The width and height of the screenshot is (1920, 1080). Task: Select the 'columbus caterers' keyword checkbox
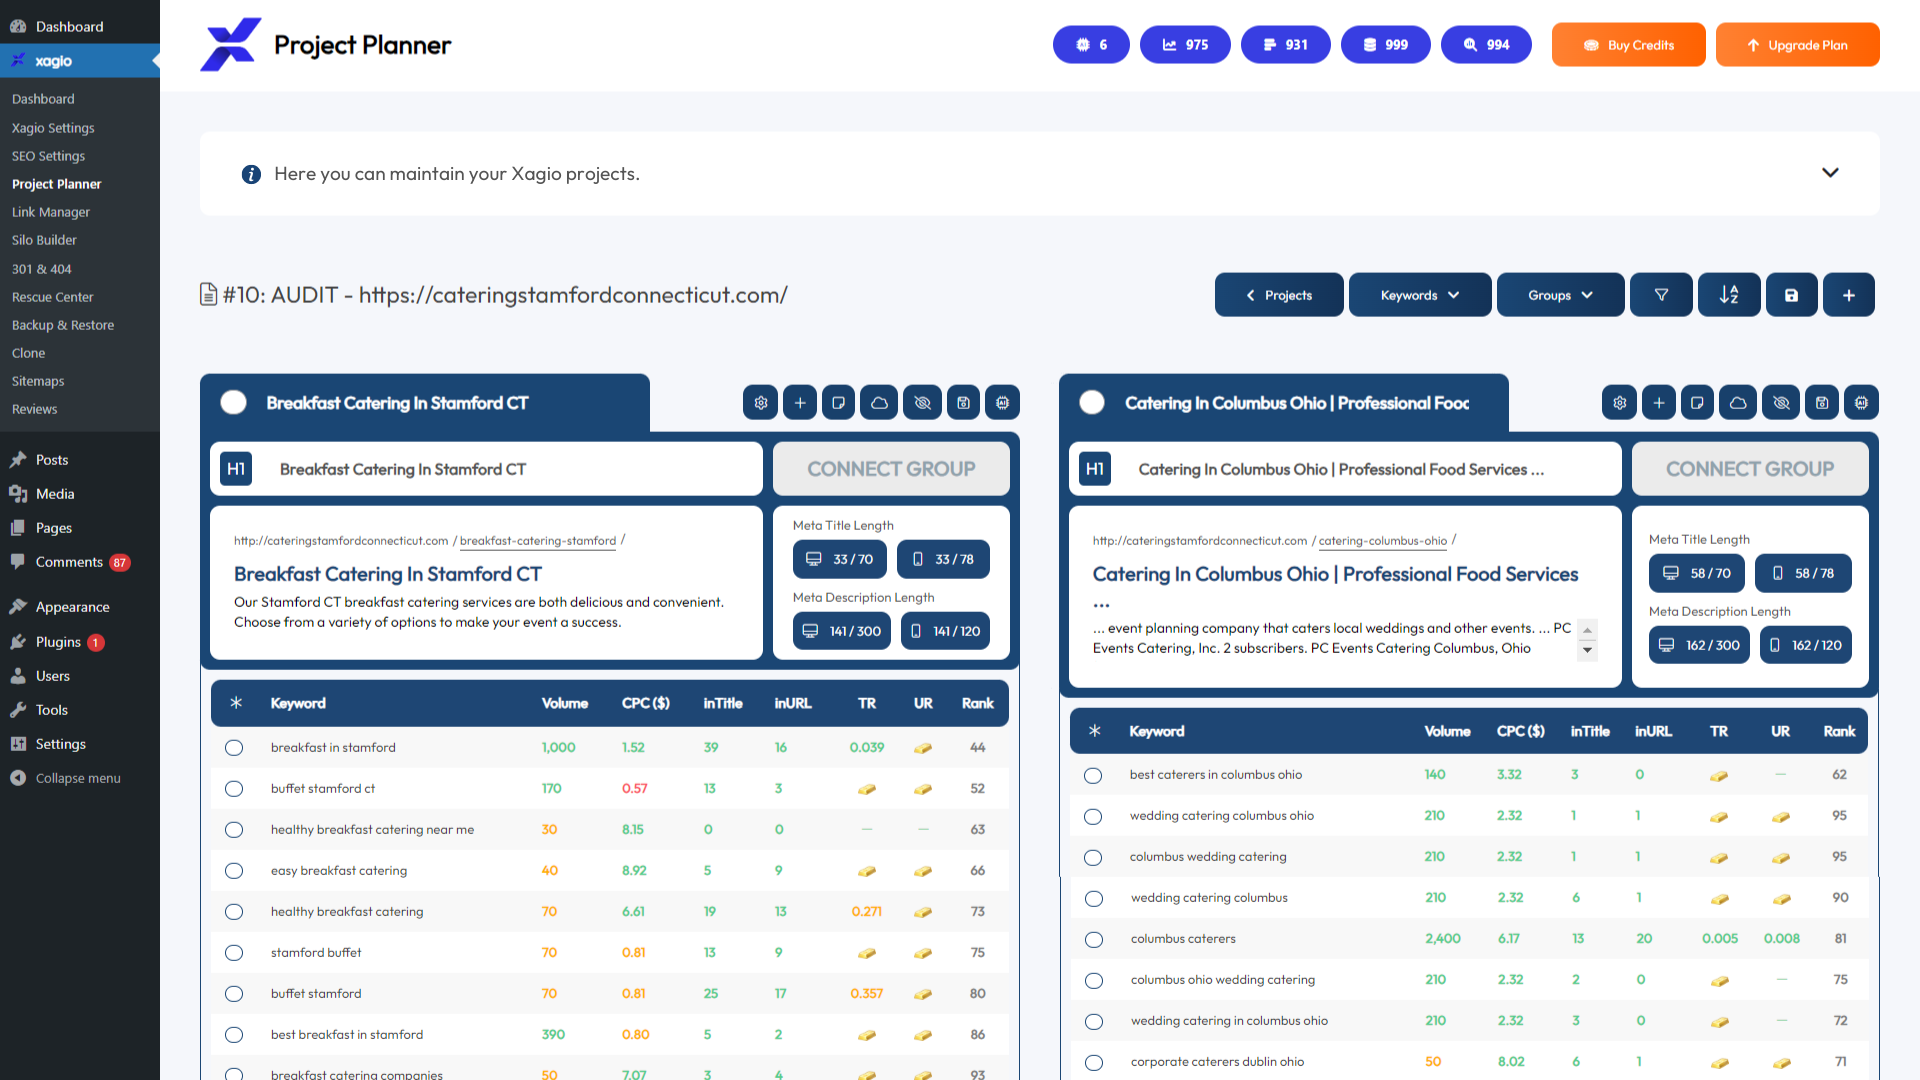pos(1093,939)
